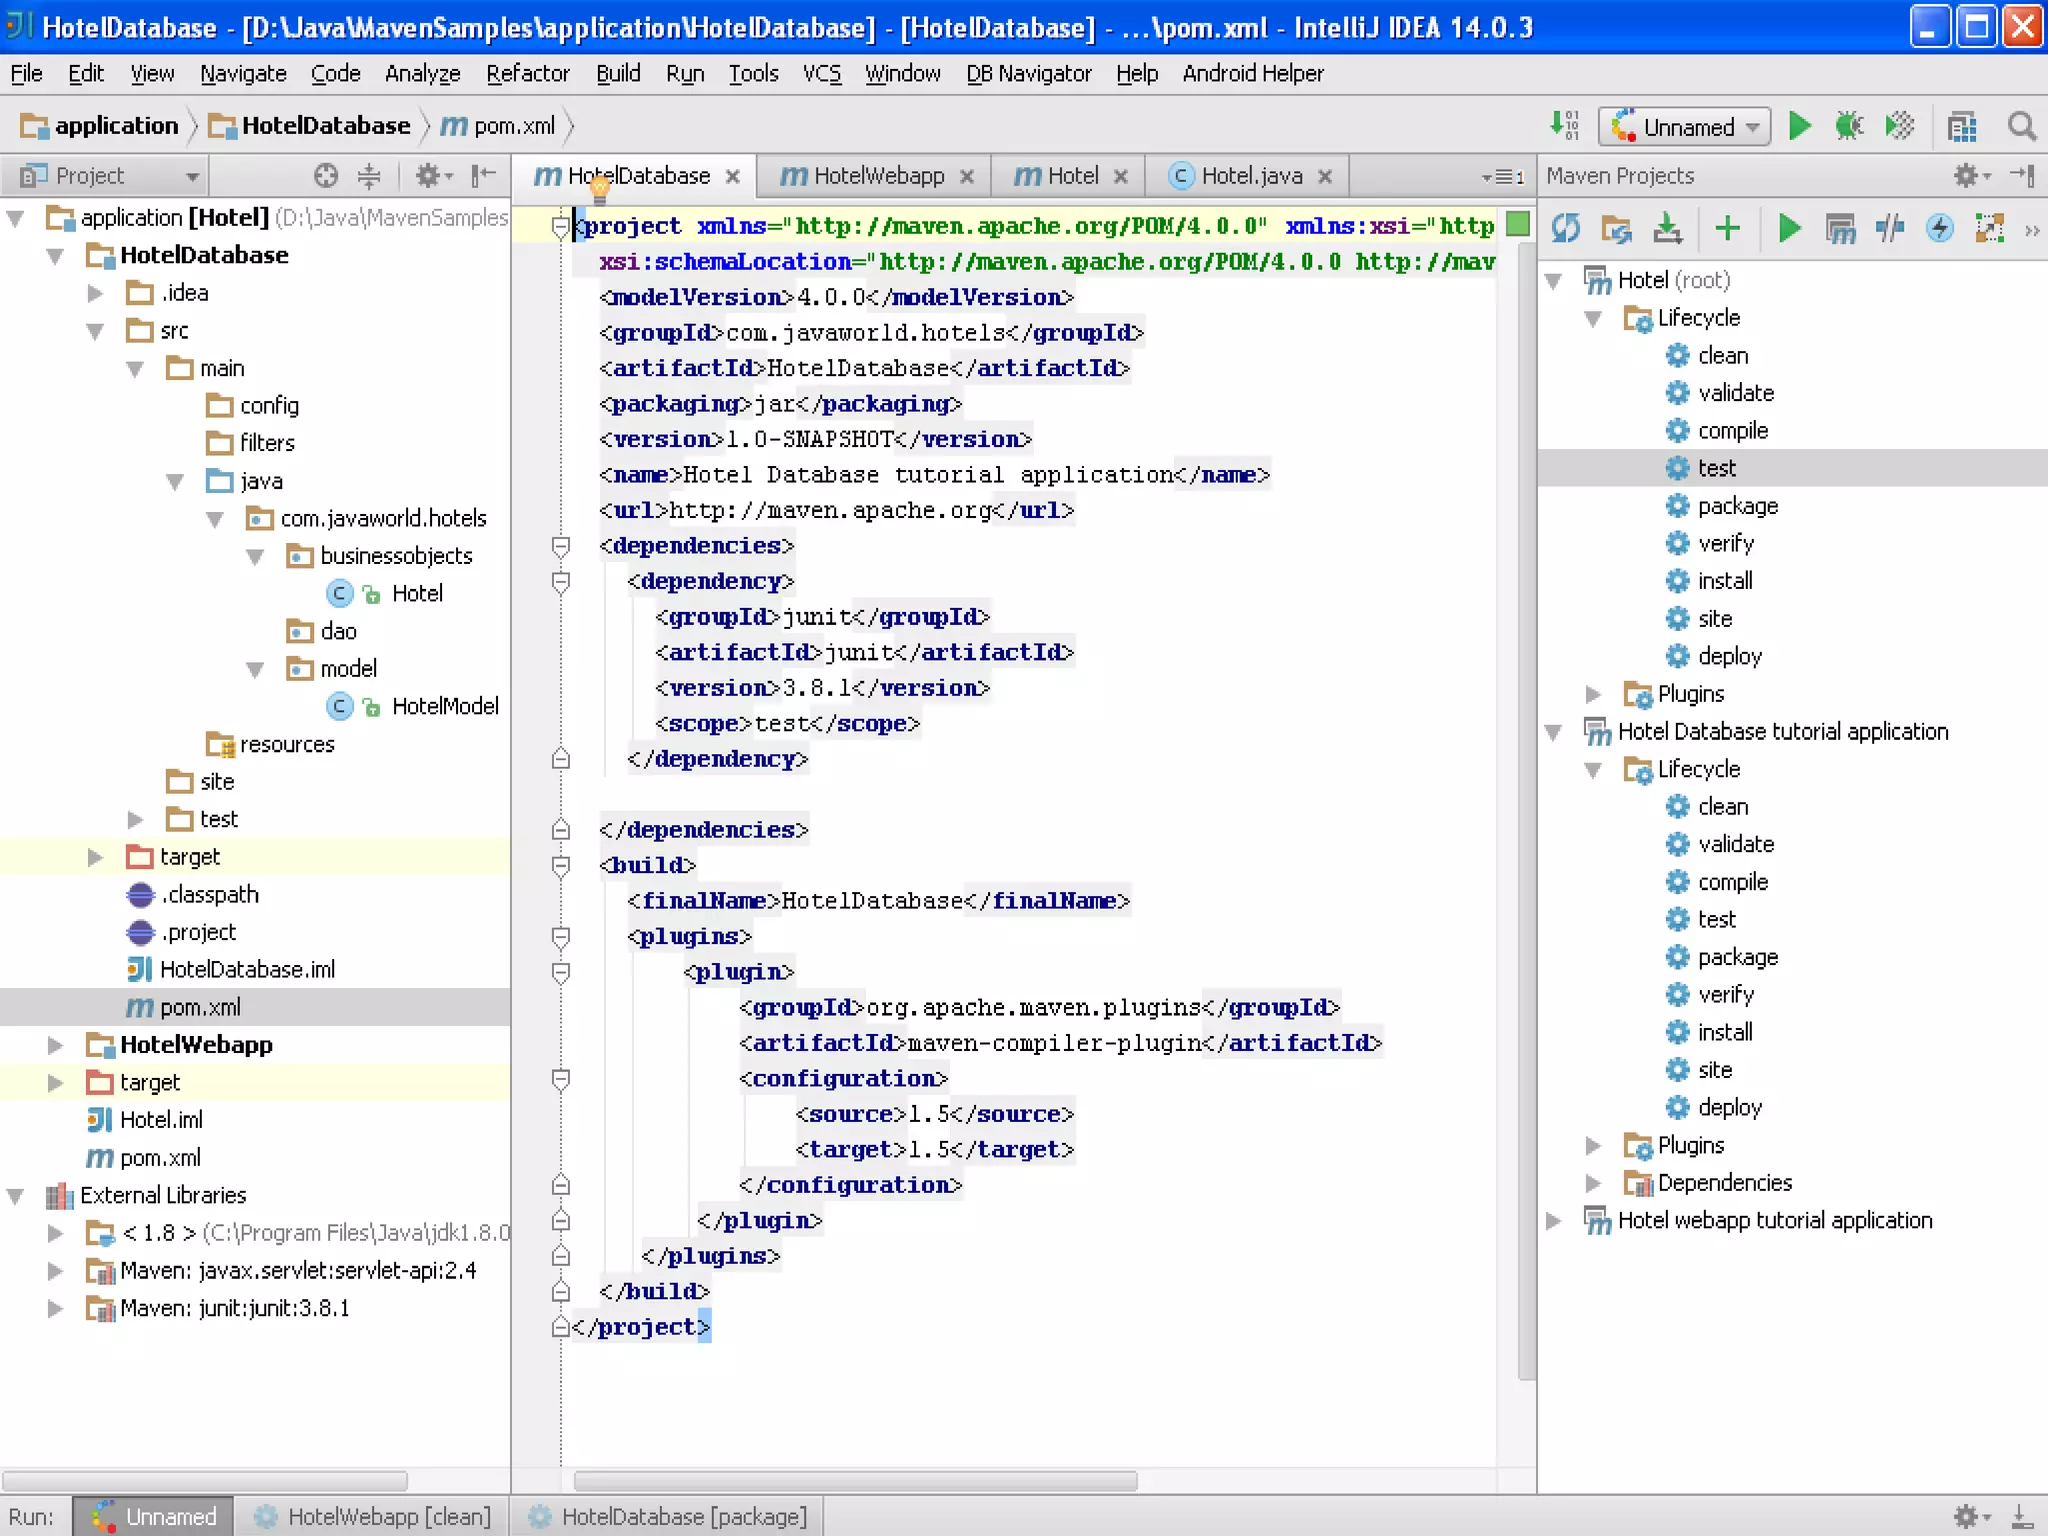The width and height of the screenshot is (2048, 1536).
Task: Expand the HotelWebapp module
Action: (56, 1046)
